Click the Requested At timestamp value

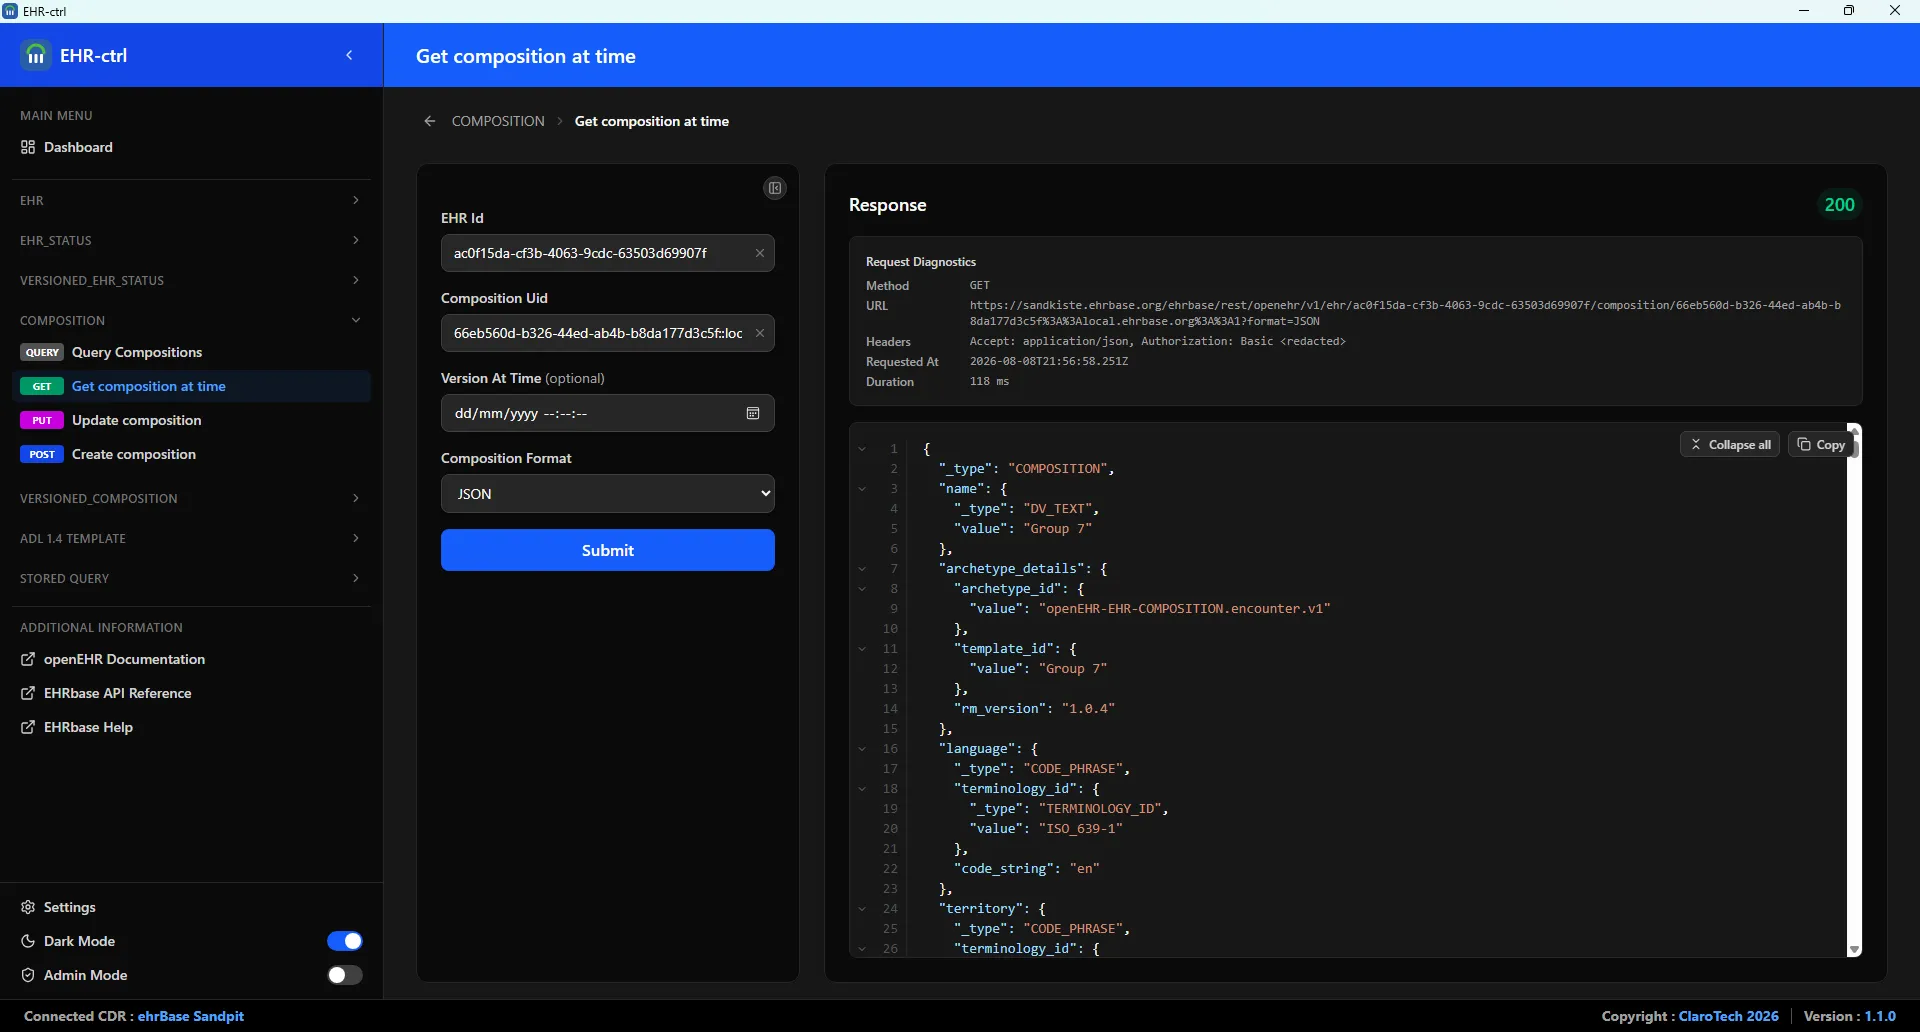coord(1049,362)
